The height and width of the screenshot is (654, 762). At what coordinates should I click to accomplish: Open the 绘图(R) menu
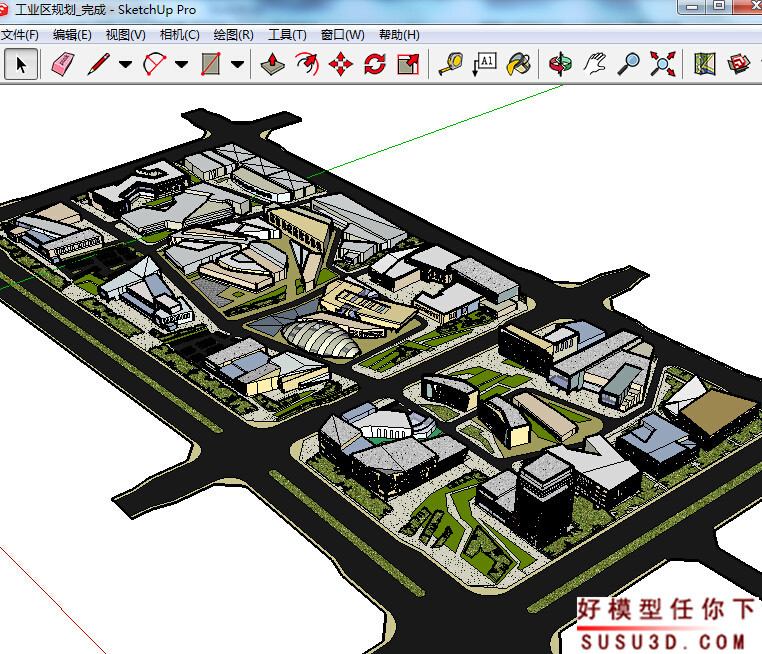tap(233, 35)
